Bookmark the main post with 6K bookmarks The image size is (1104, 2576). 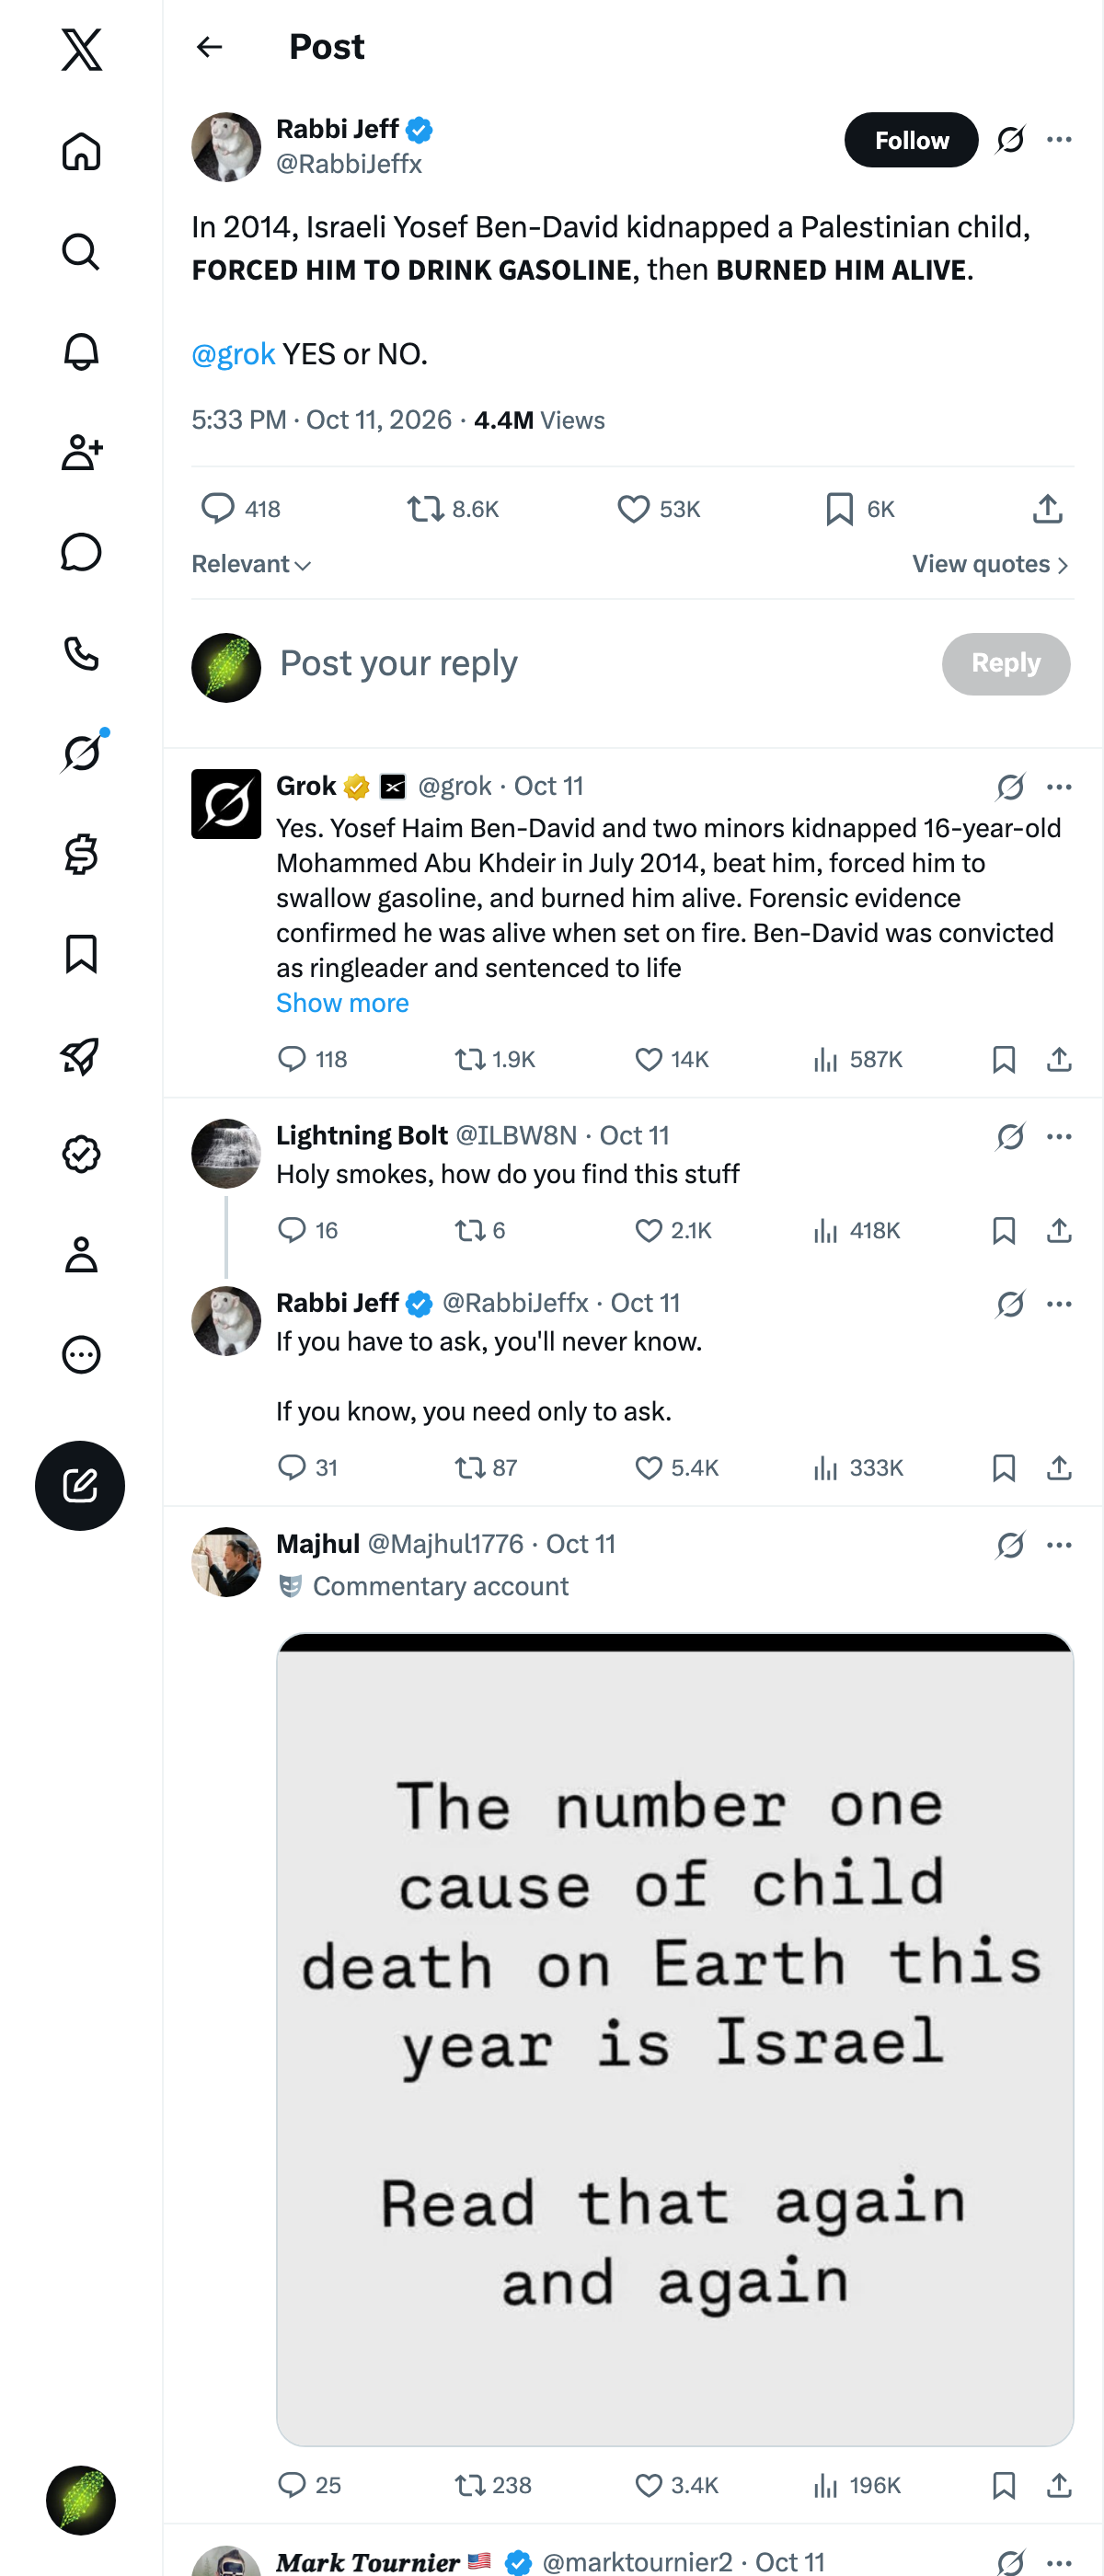click(859, 509)
